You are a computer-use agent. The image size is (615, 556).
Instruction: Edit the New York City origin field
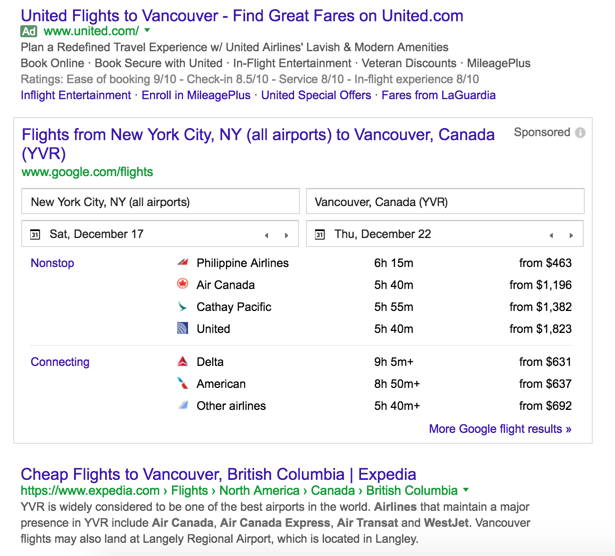tap(160, 202)
